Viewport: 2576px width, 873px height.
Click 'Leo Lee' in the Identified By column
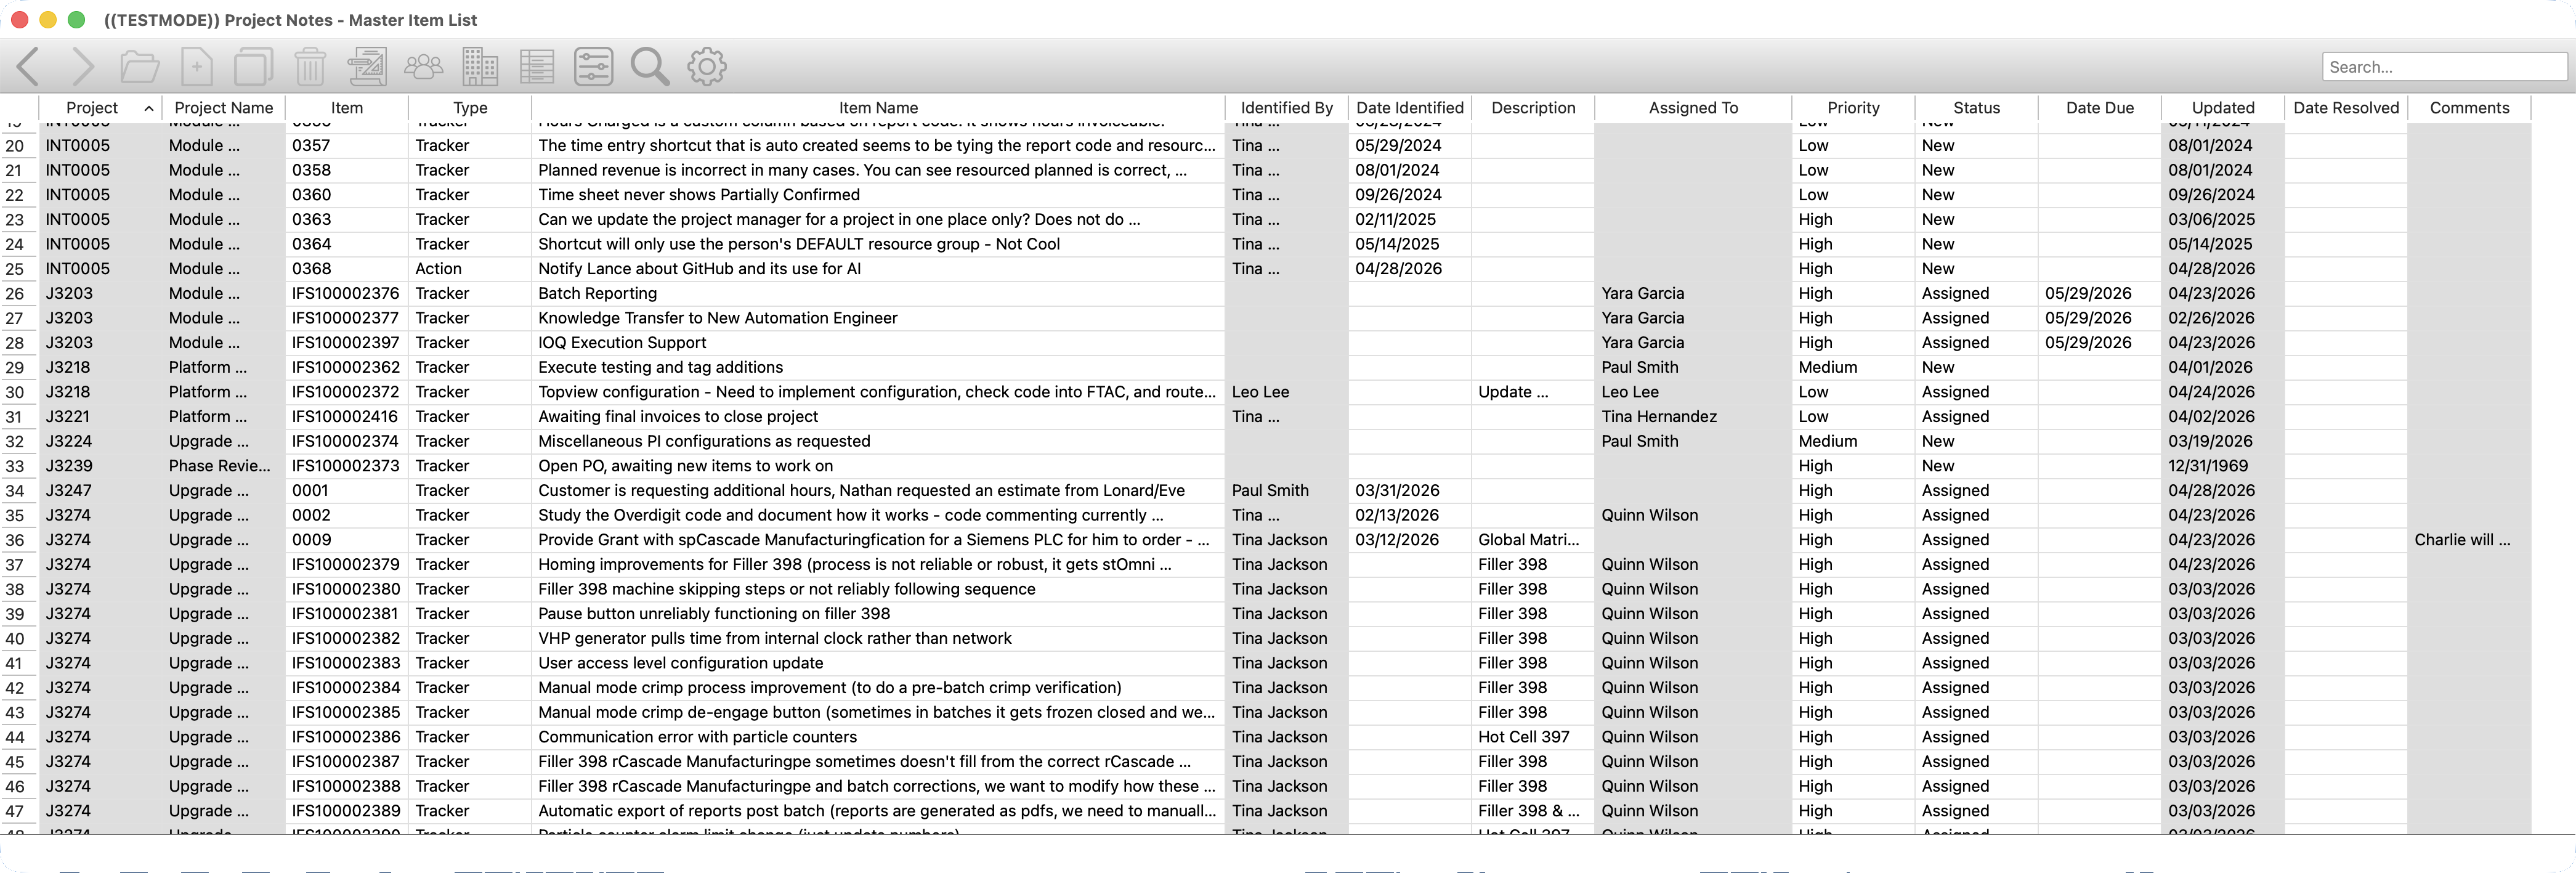pyautogui.click(x=1286, y=392)
